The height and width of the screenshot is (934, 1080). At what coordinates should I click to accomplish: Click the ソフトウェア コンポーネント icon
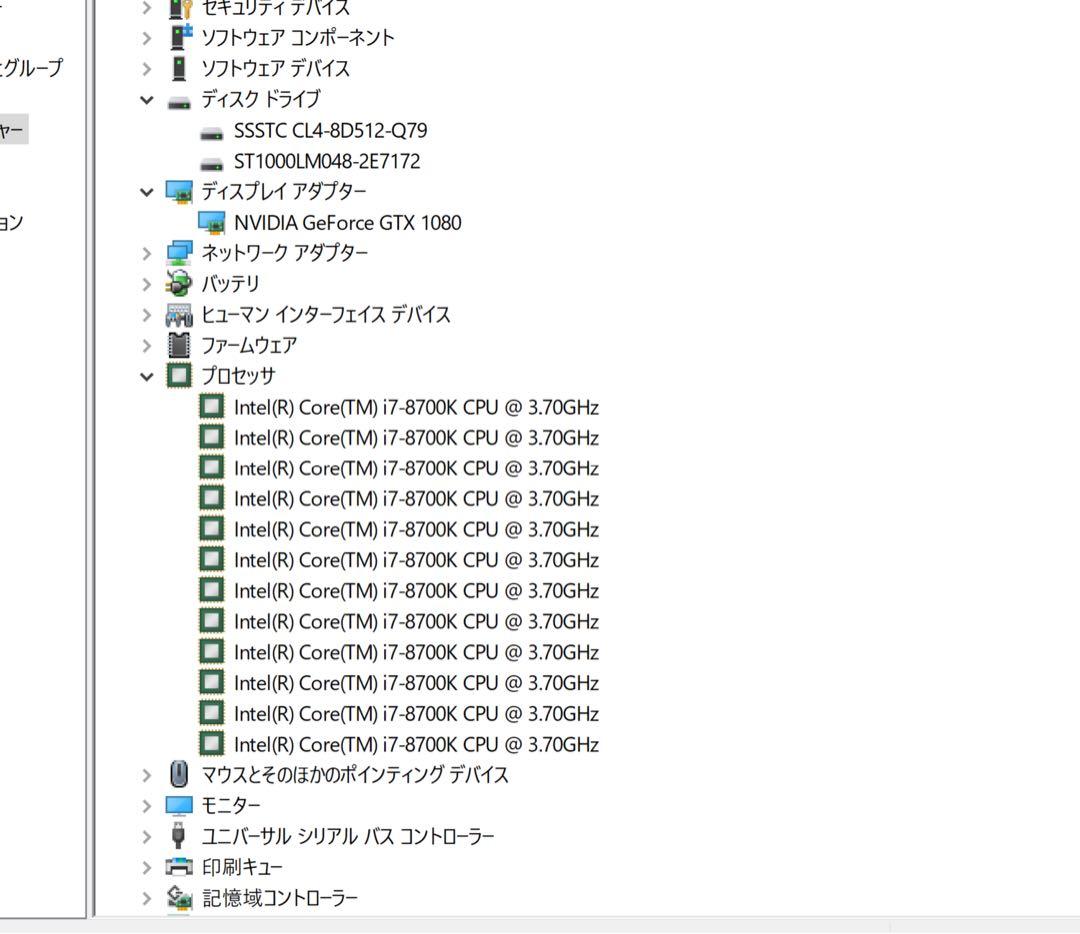(x=181, y=38)
